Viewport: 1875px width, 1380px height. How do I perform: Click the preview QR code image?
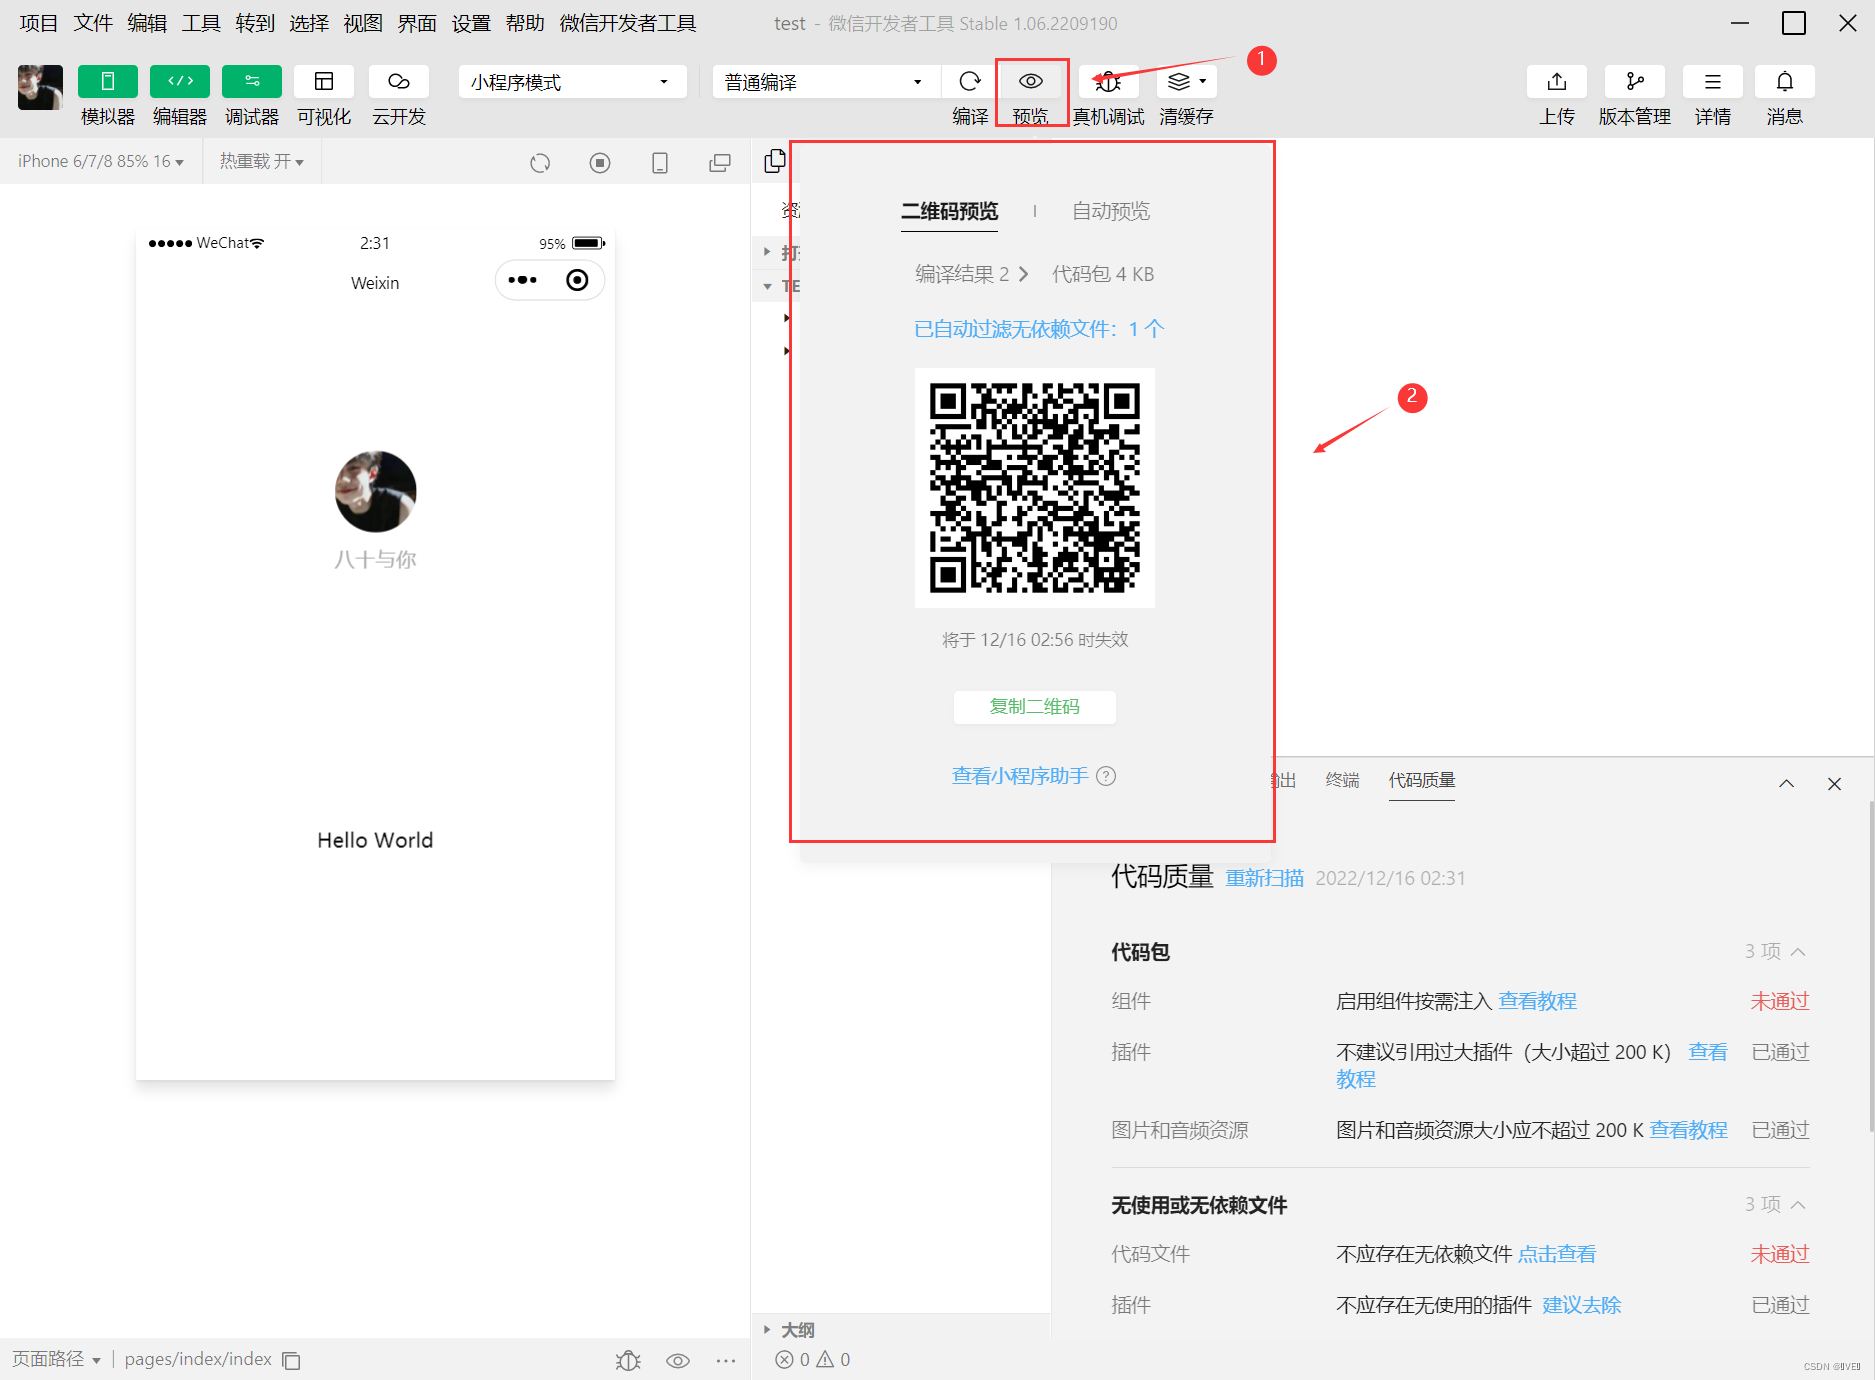1035,488
